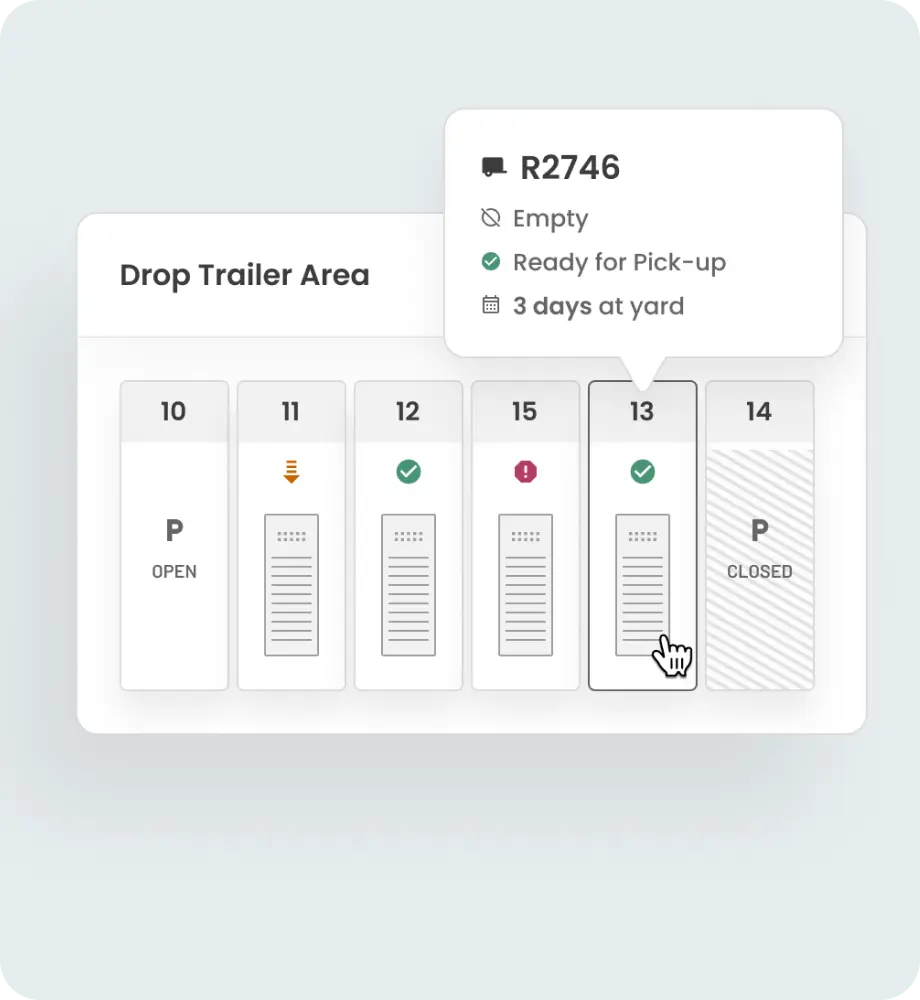Select the trailer occupying slot 13
Viewport: 920px width, 1000px height.
[x=642, y=580]
